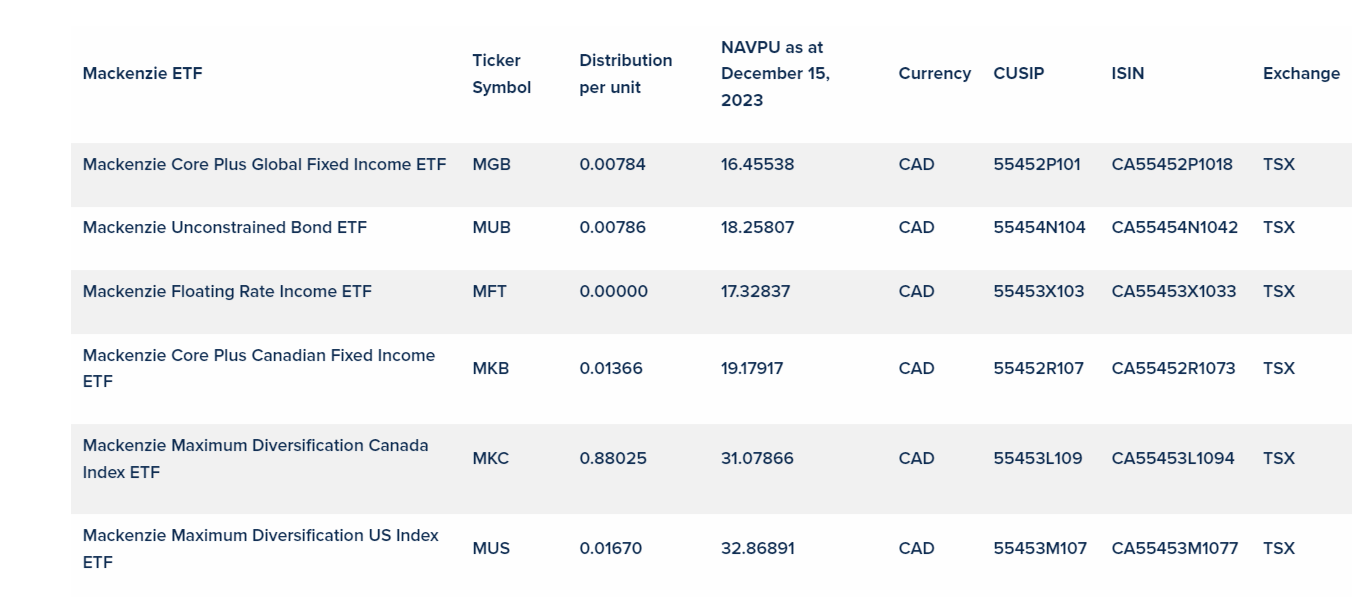The width and height of the screenshot is (1372, 597).
Task: Click ISIN code CA55453X1033
Action: [1173, 291]
